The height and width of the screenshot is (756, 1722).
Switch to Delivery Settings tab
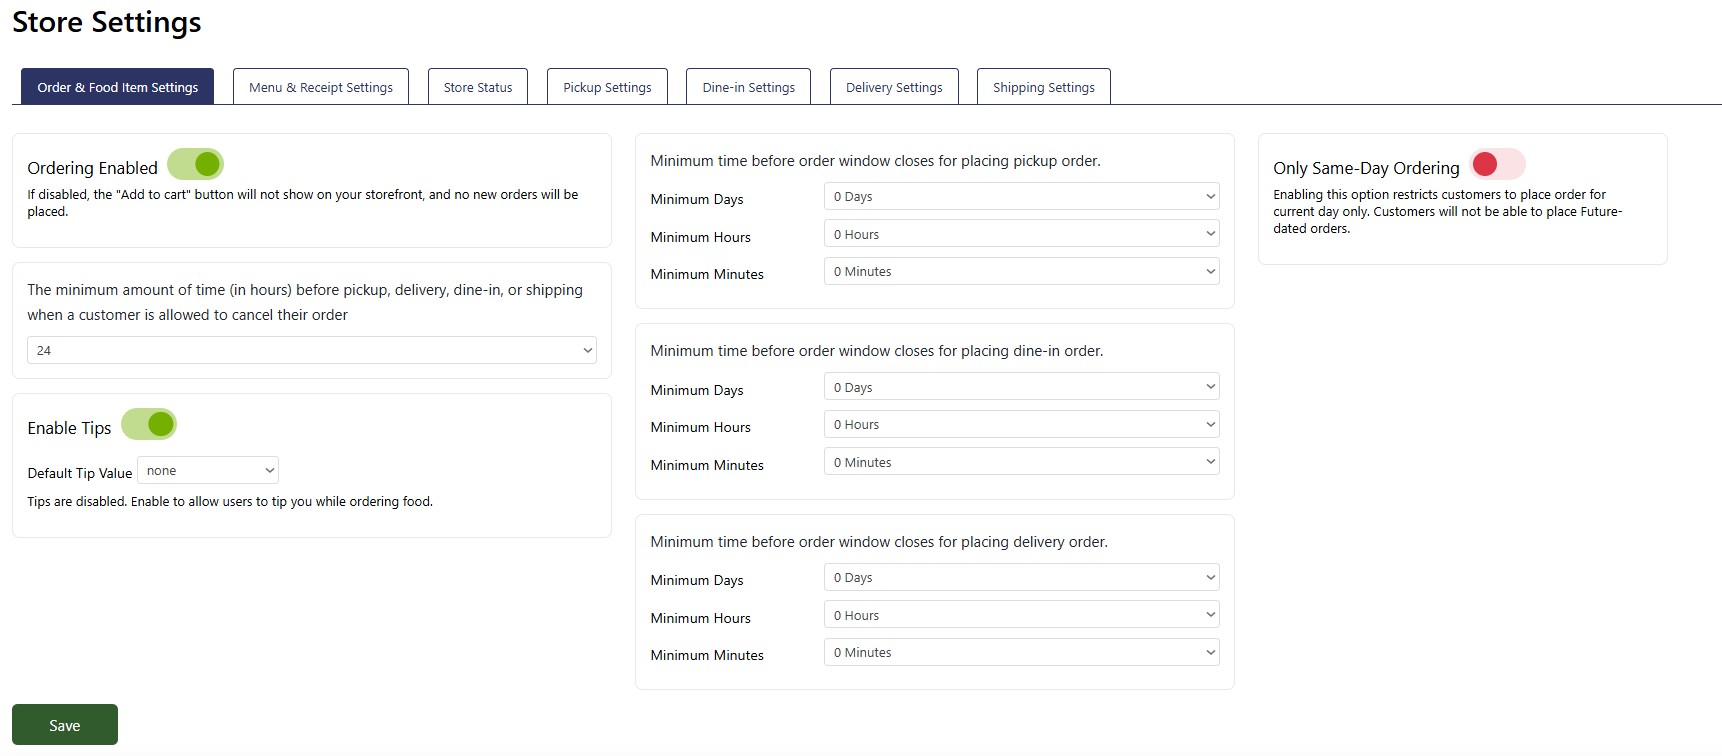pos(894,87)
